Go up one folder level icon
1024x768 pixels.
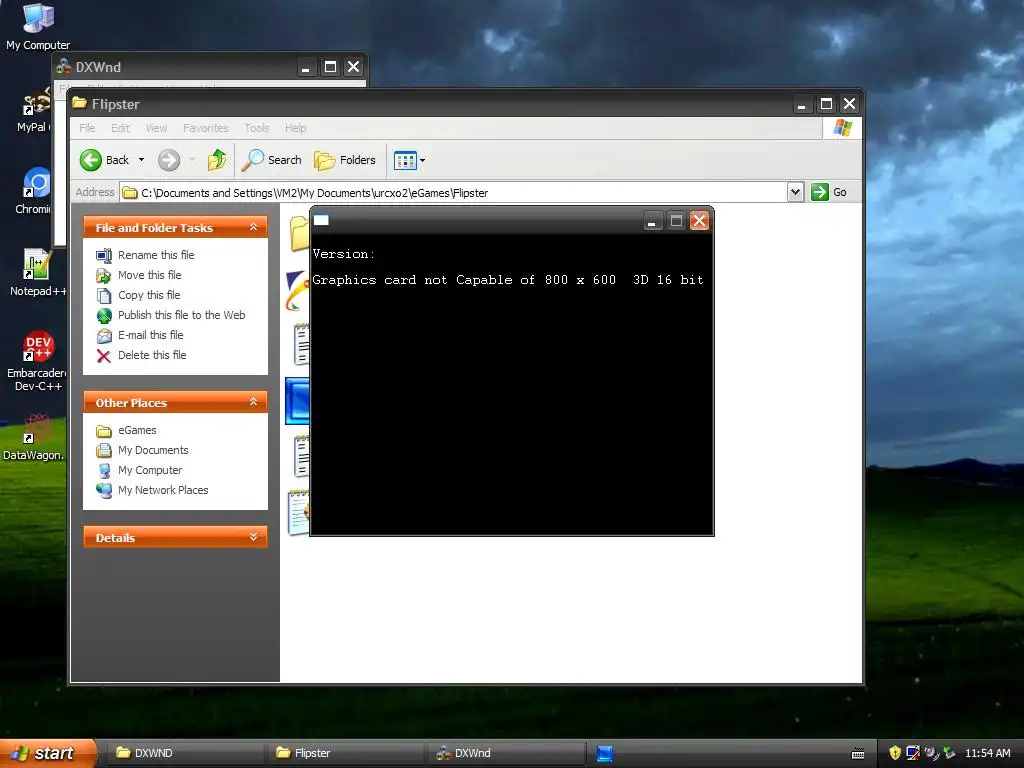tap(217, 160)
